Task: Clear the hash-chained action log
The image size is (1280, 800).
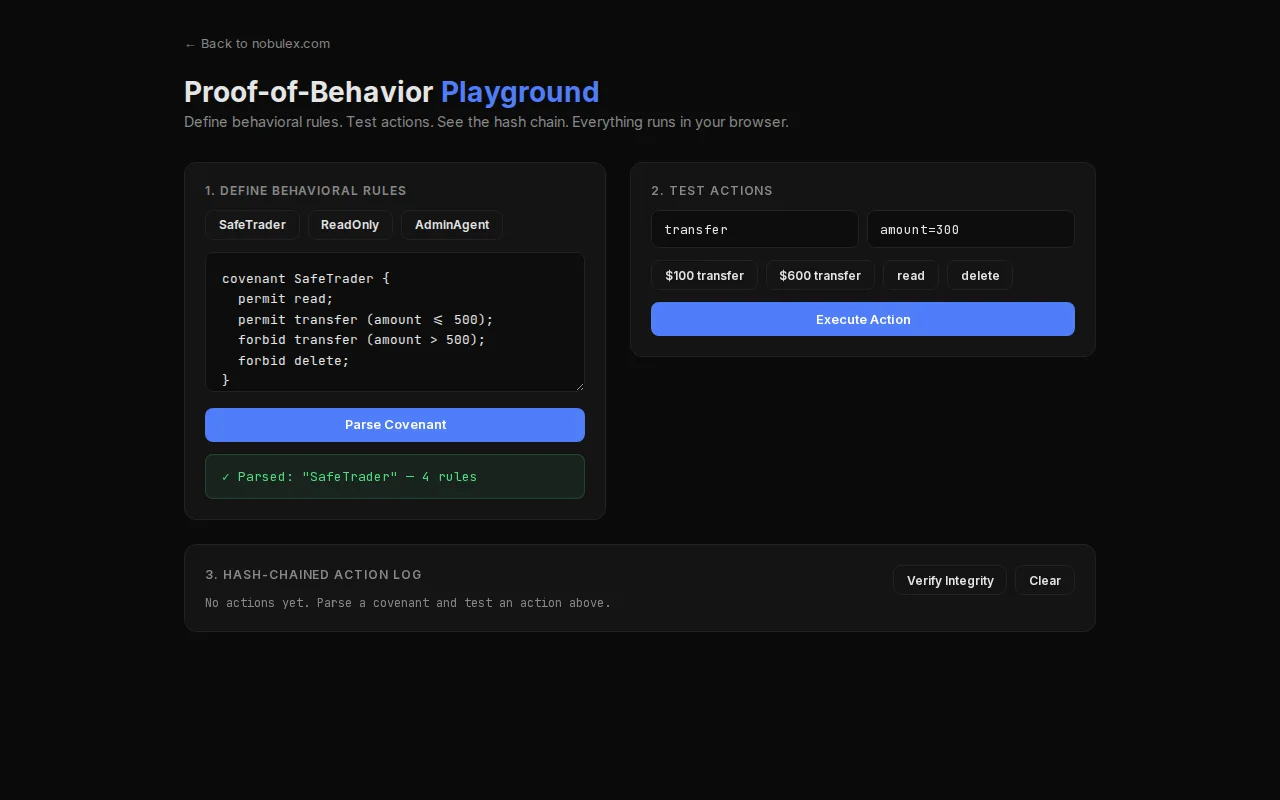Action: [x=1045, y=580]
